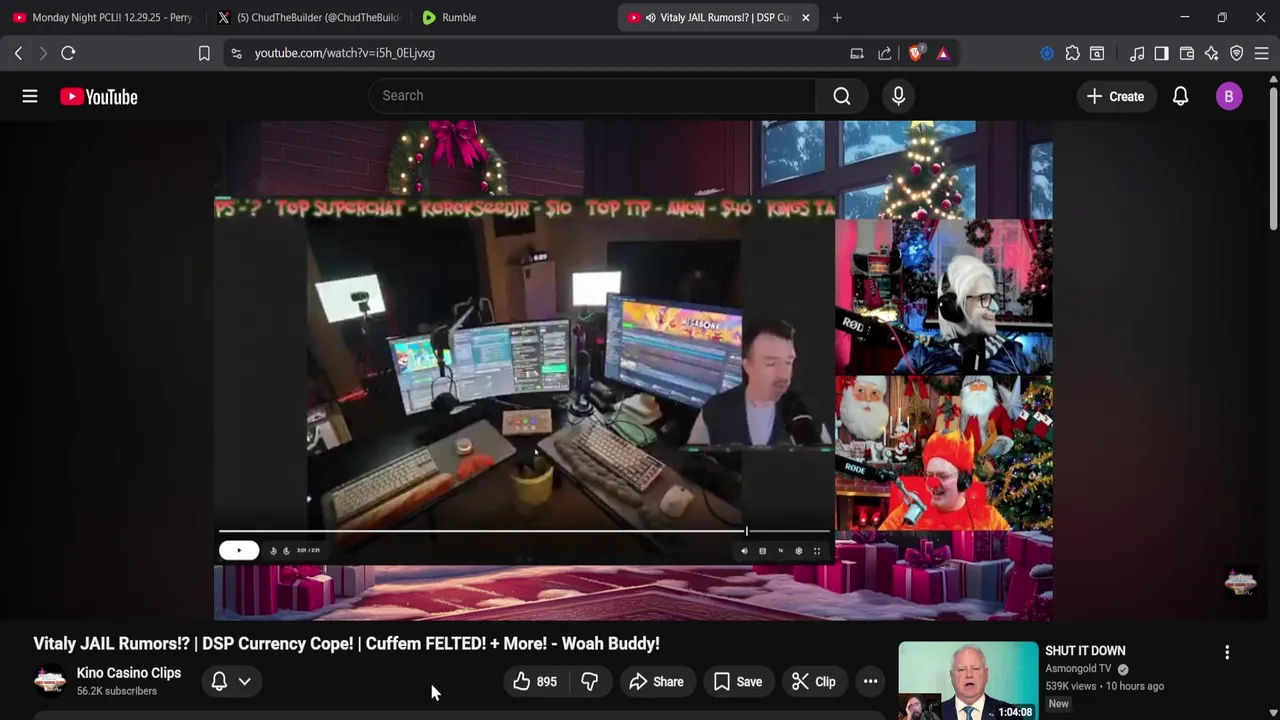Open YouTube notifications bell in the header
Screen dimensions: 1280x720
tap(1180, 96)
